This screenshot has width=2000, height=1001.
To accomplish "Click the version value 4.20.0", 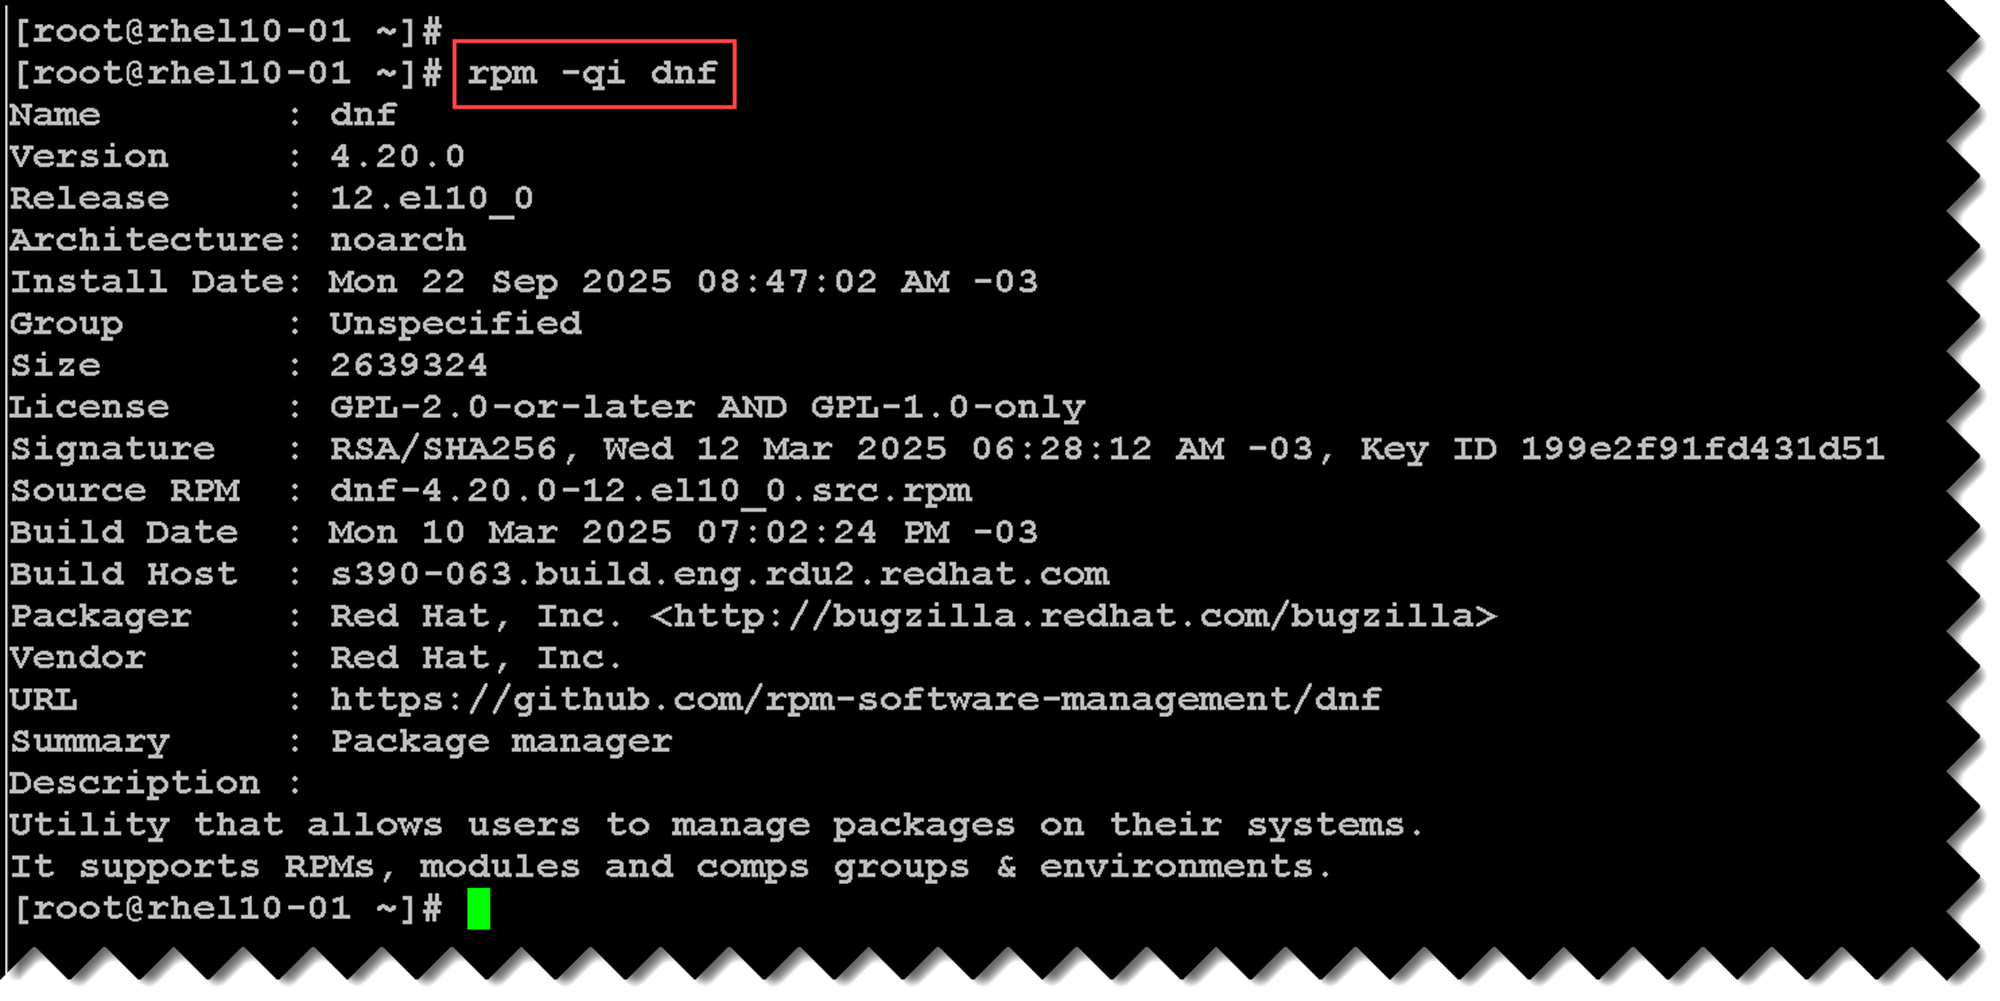I will point(397,156).
